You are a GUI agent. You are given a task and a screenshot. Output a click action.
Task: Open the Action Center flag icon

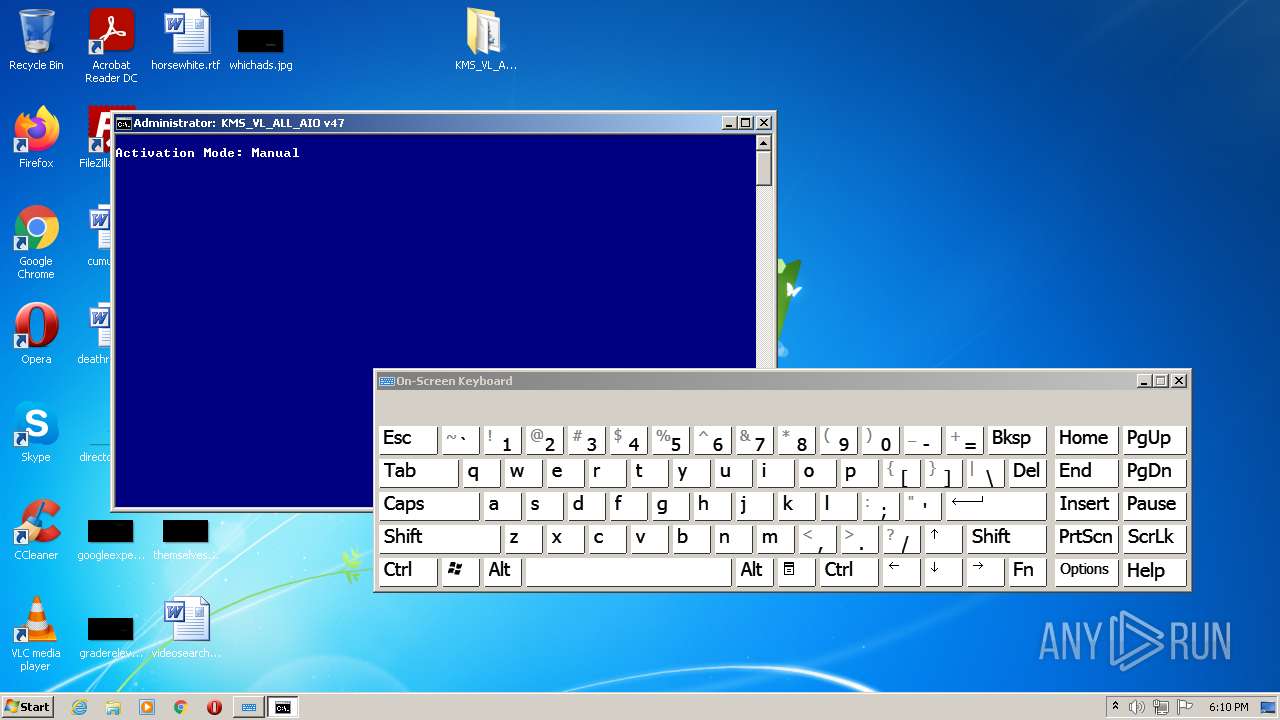pos(1185,707)
